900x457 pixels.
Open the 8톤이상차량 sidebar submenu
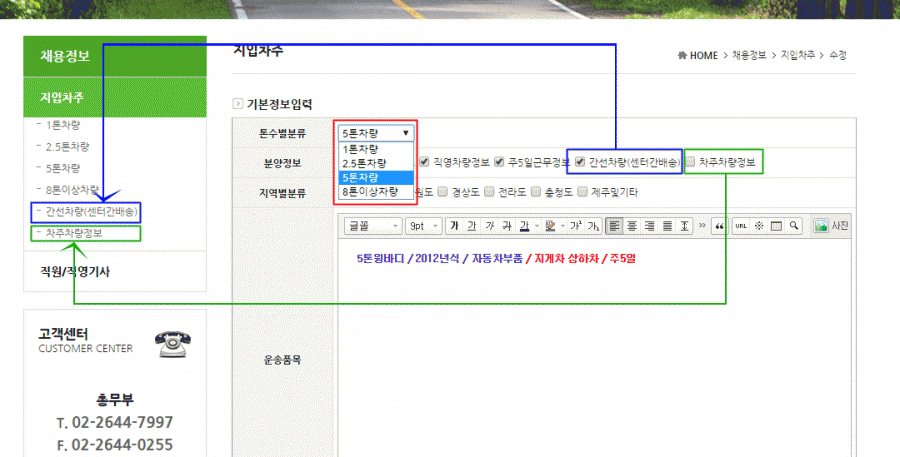tap(72, 190)
